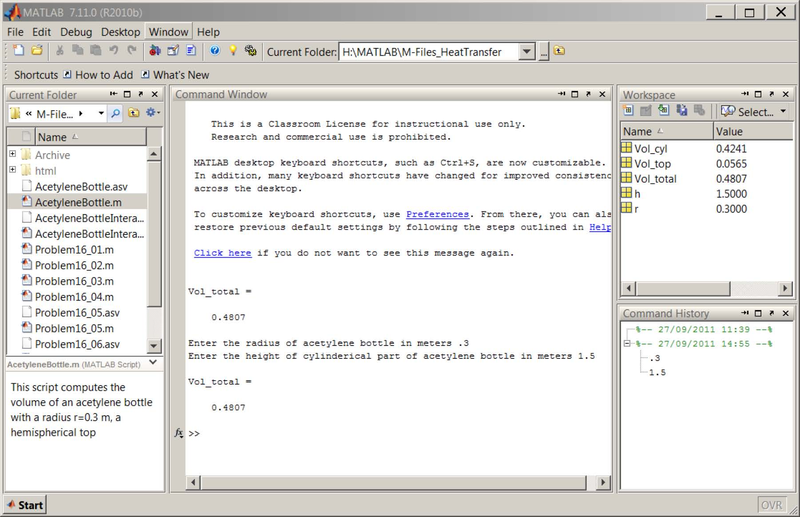The image size is (800, 517).
Task: Expand the html folder
Action: [13, 169]
